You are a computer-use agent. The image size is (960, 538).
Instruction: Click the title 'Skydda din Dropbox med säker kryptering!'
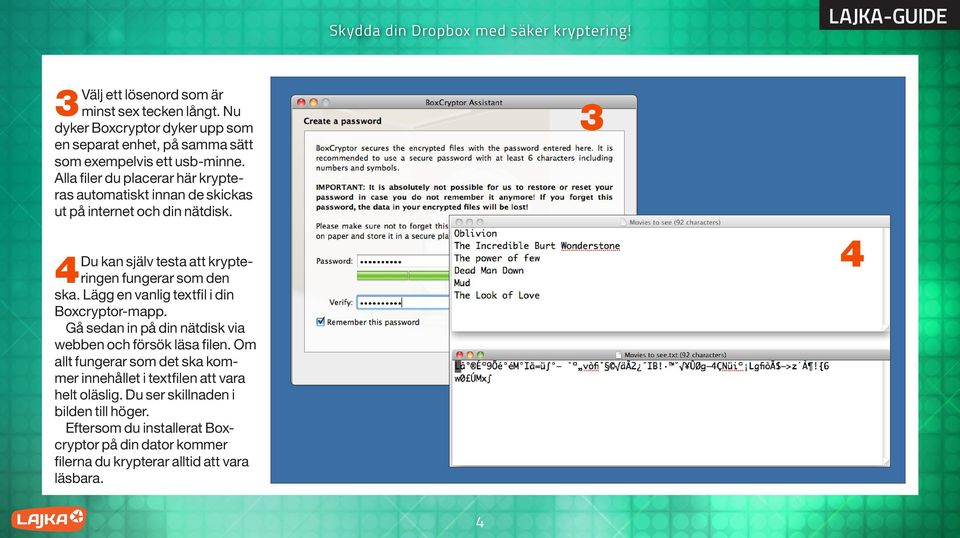480,31
